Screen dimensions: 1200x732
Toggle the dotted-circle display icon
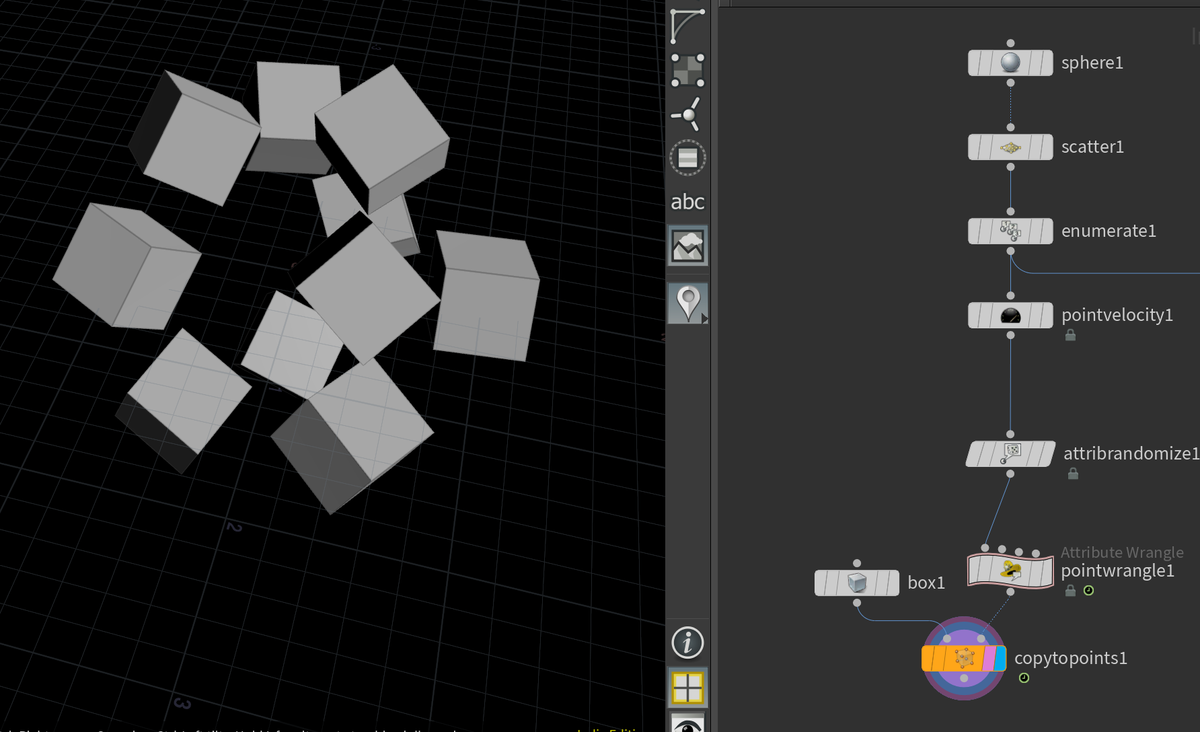[x=687, y=158]
